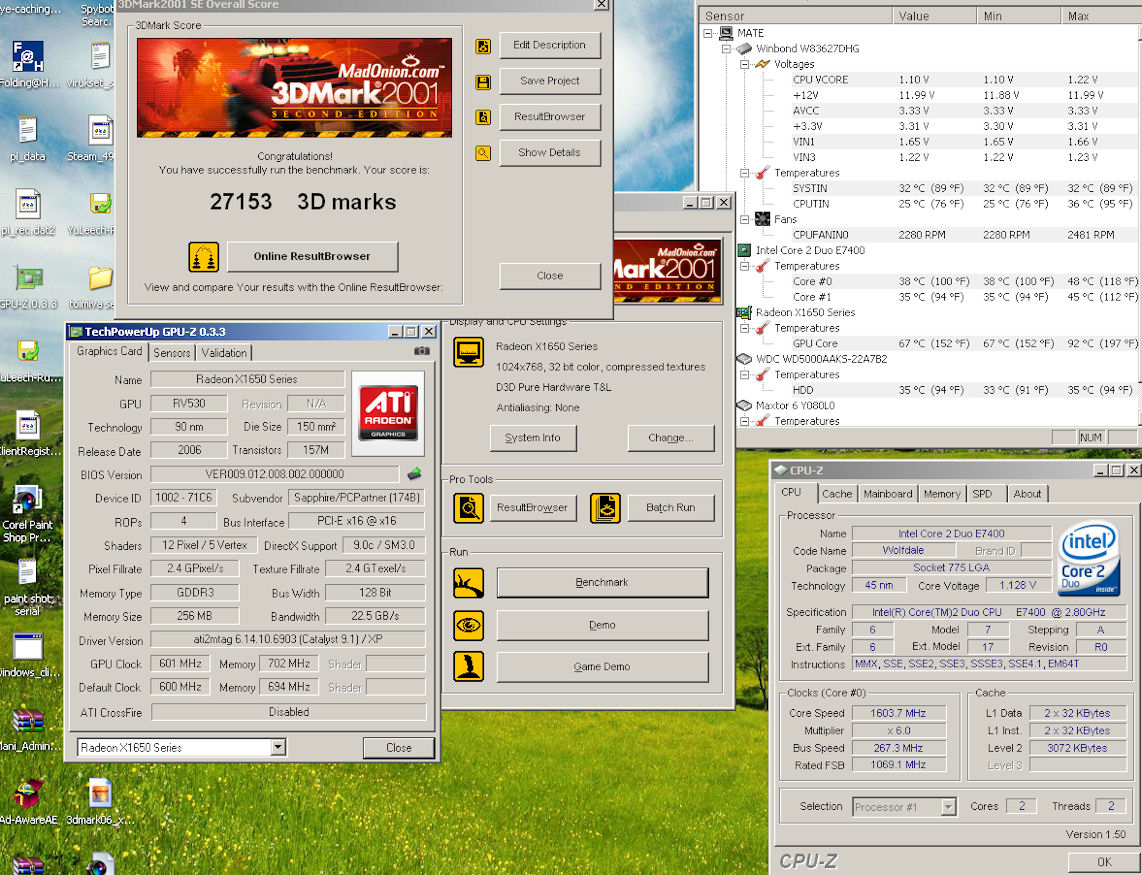Click the Show Details button
The height and width of the screenshot is (875, 1142).
coord(550,152)
